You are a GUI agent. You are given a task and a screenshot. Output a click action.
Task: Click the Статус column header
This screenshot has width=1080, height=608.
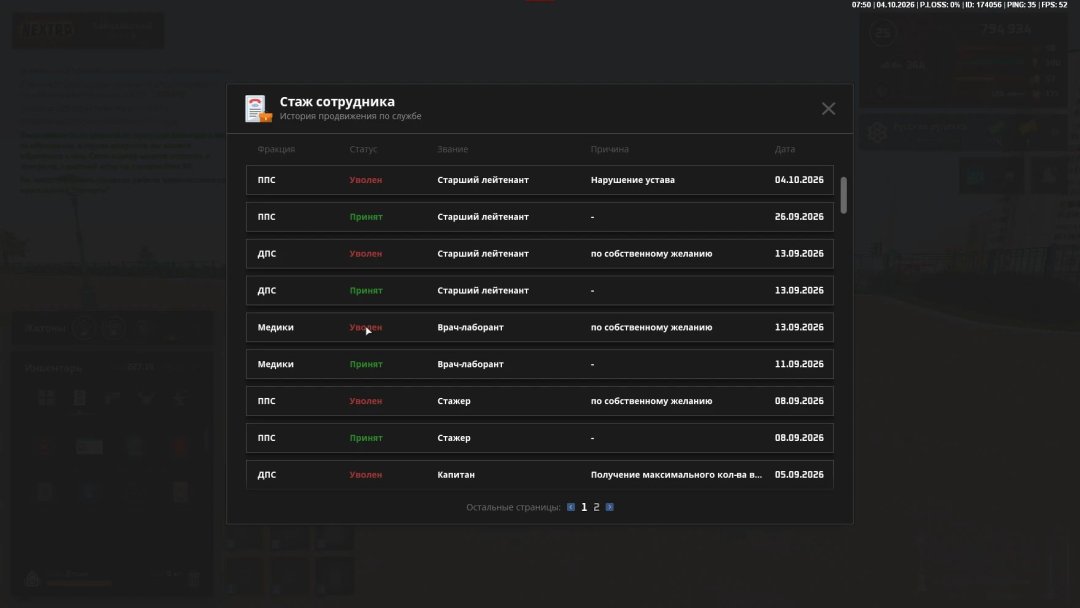(364, 149)
